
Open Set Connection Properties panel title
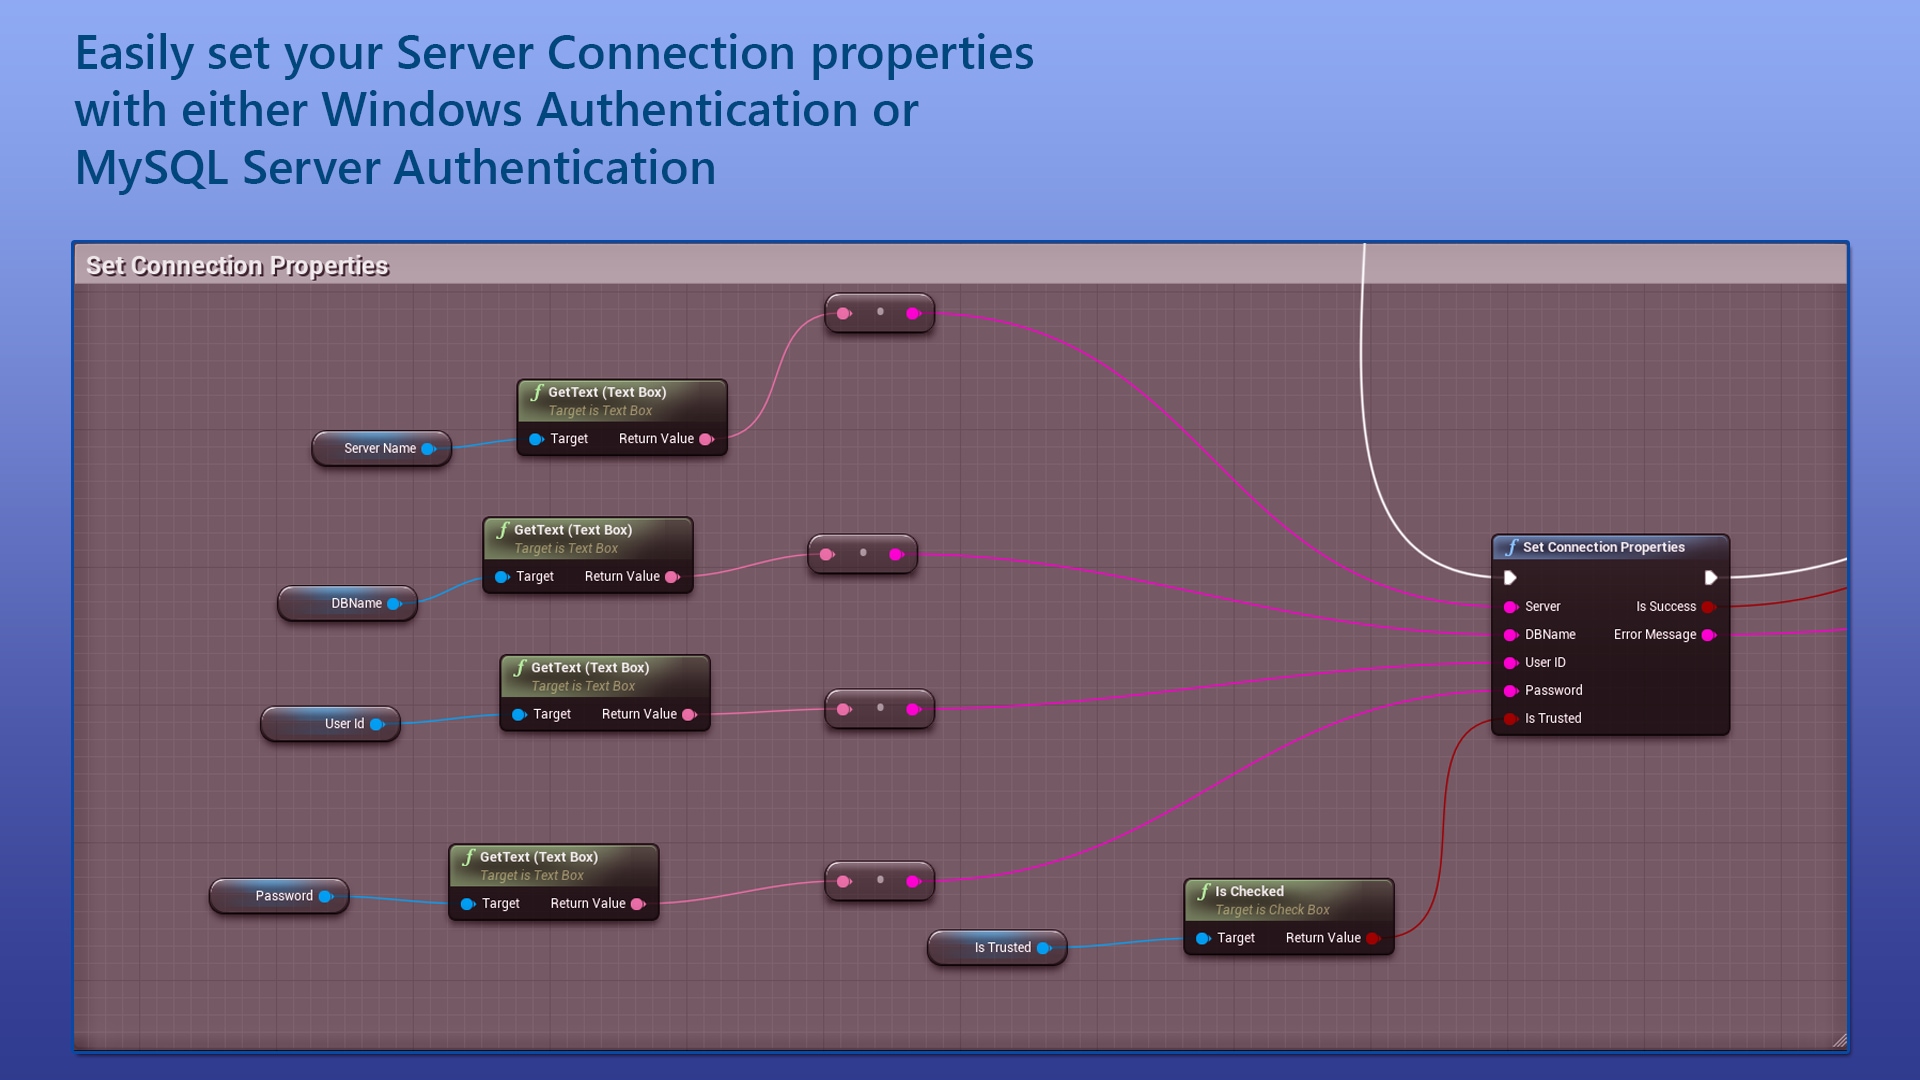pos(239,266)
